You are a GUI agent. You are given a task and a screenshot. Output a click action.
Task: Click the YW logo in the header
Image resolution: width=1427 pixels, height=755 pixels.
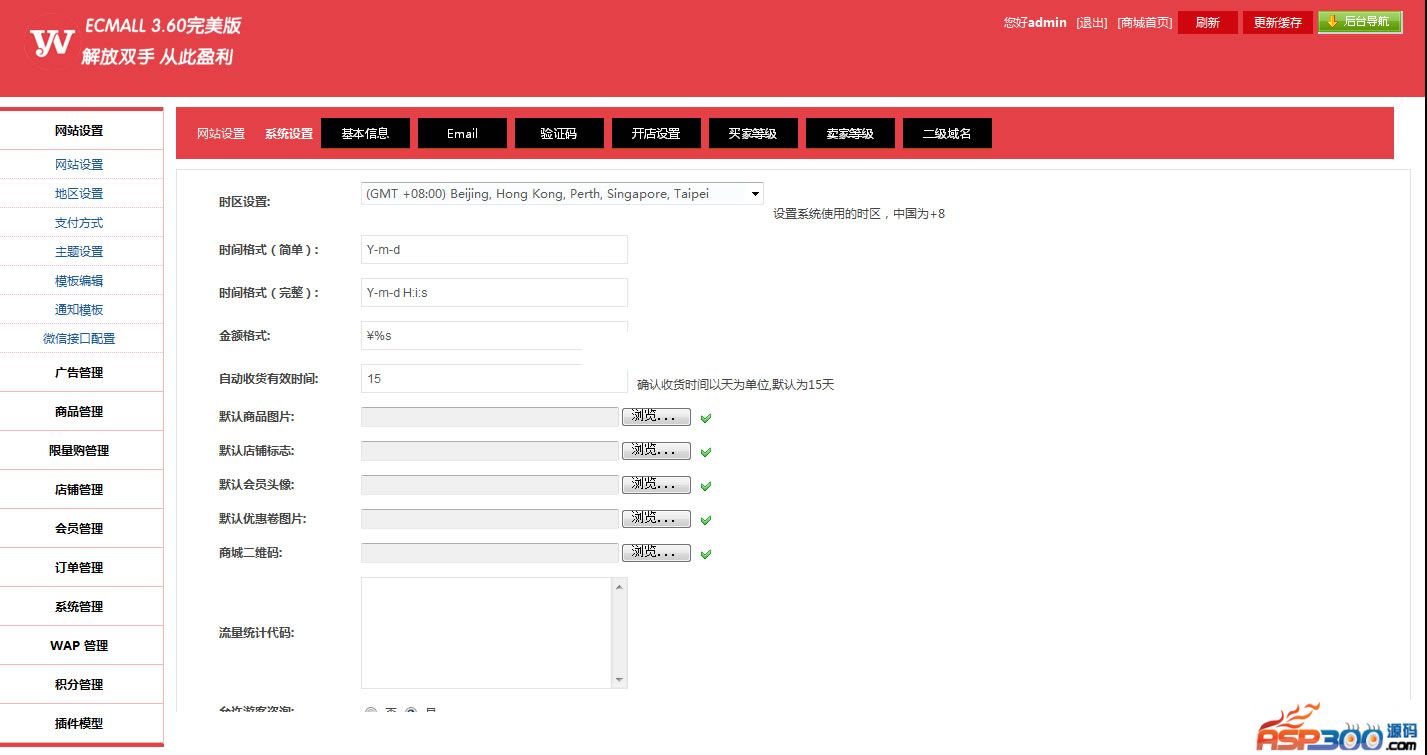pos(52,42)
